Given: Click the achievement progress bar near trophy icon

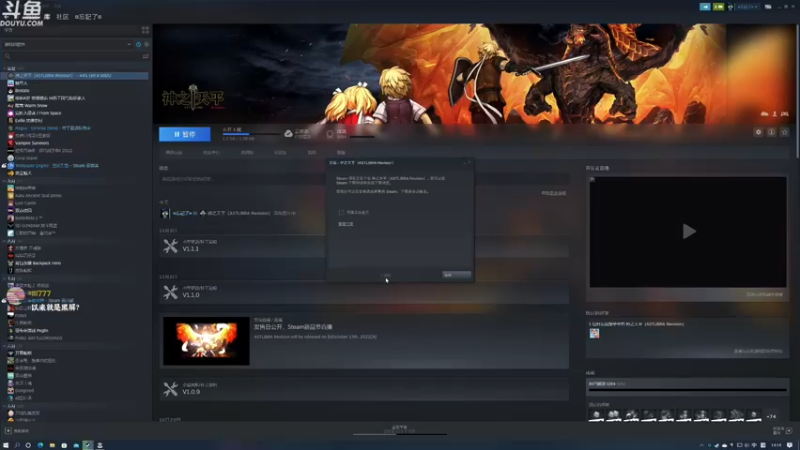Looking at the screenshot, I should click(362, 137).
